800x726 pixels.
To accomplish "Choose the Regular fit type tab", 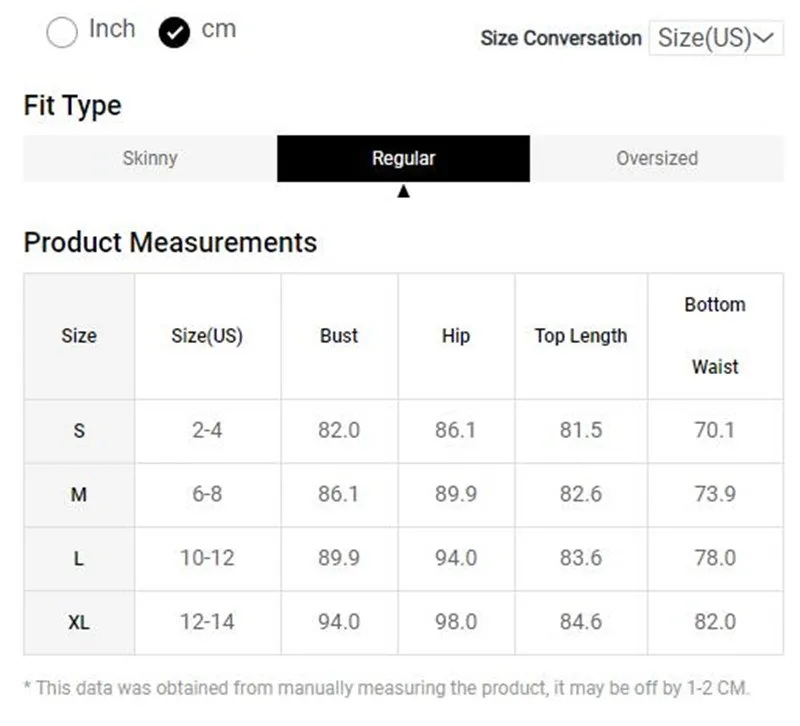I will (403, 158).
